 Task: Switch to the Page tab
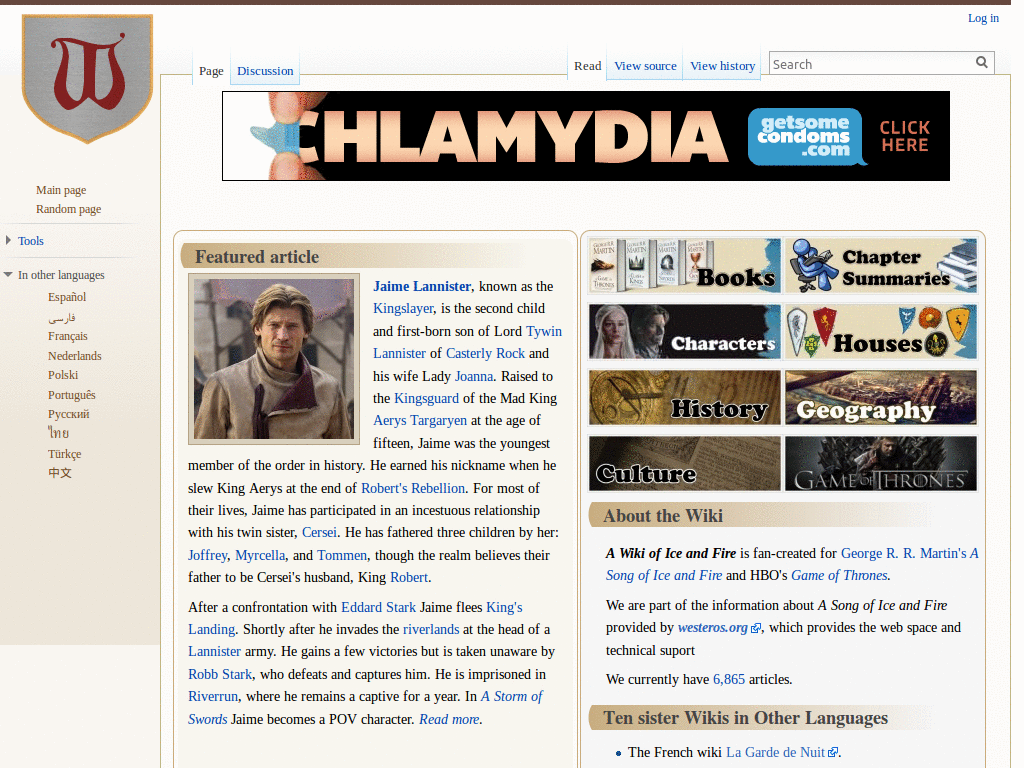click(x=211, y=71)
